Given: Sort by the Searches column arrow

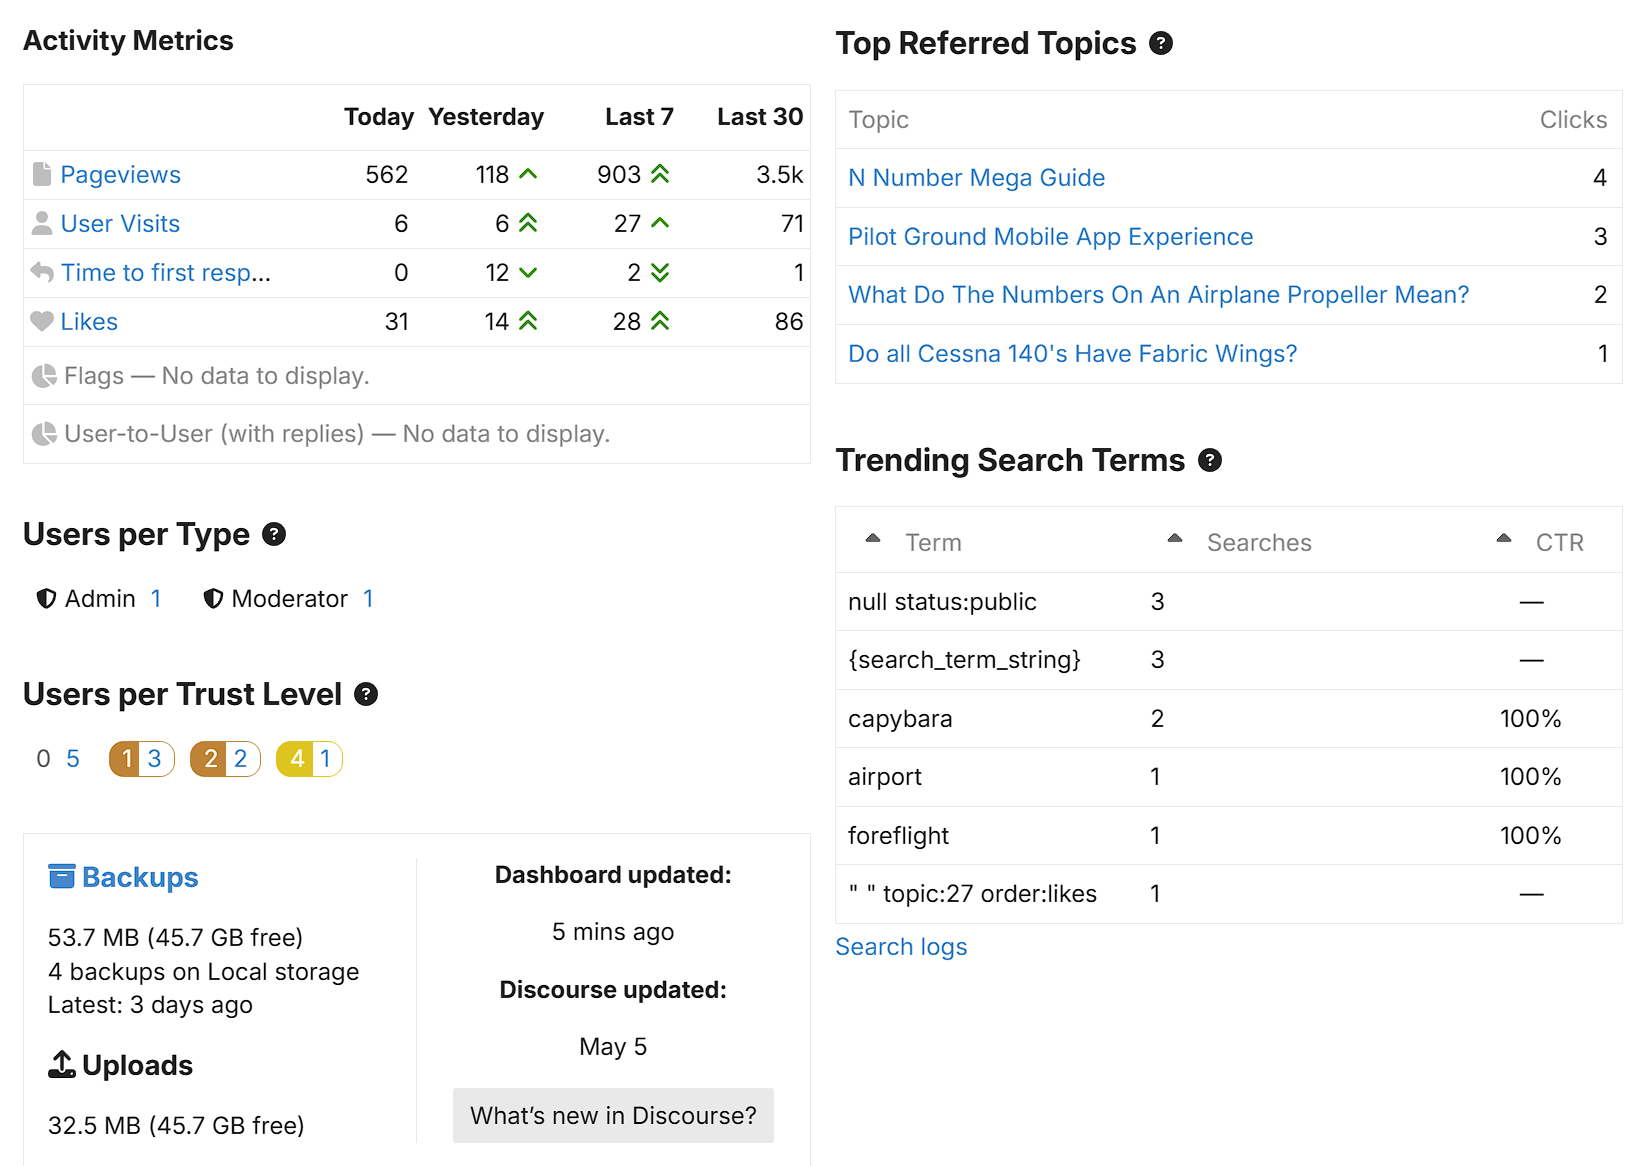Looking at the screenshot, I should click(x=1175, y=538).
